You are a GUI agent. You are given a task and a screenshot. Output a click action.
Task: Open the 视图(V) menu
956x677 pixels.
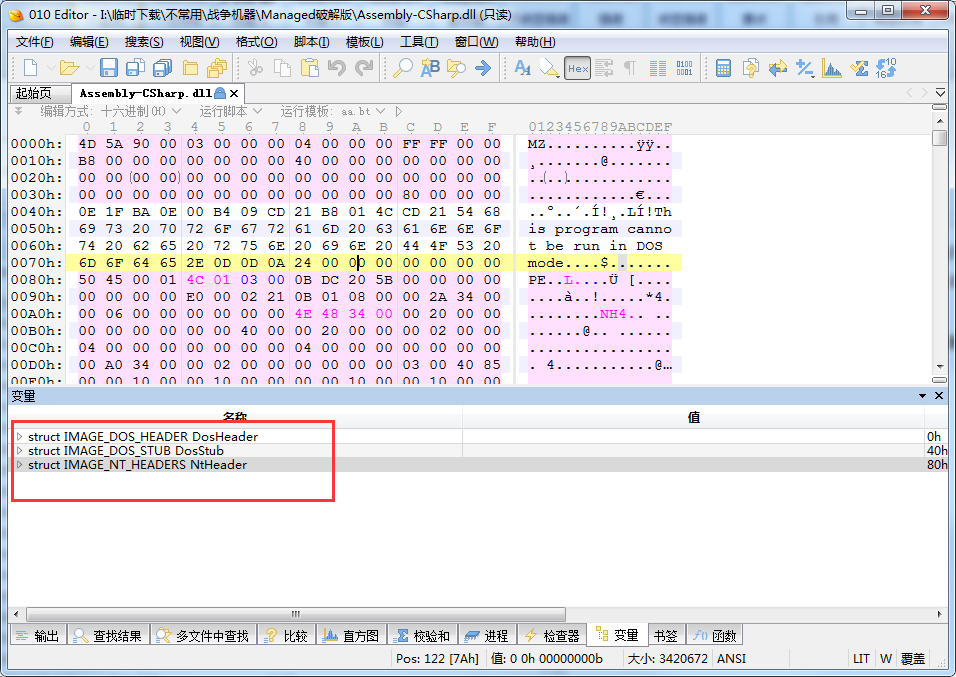(x=199, y=41)
